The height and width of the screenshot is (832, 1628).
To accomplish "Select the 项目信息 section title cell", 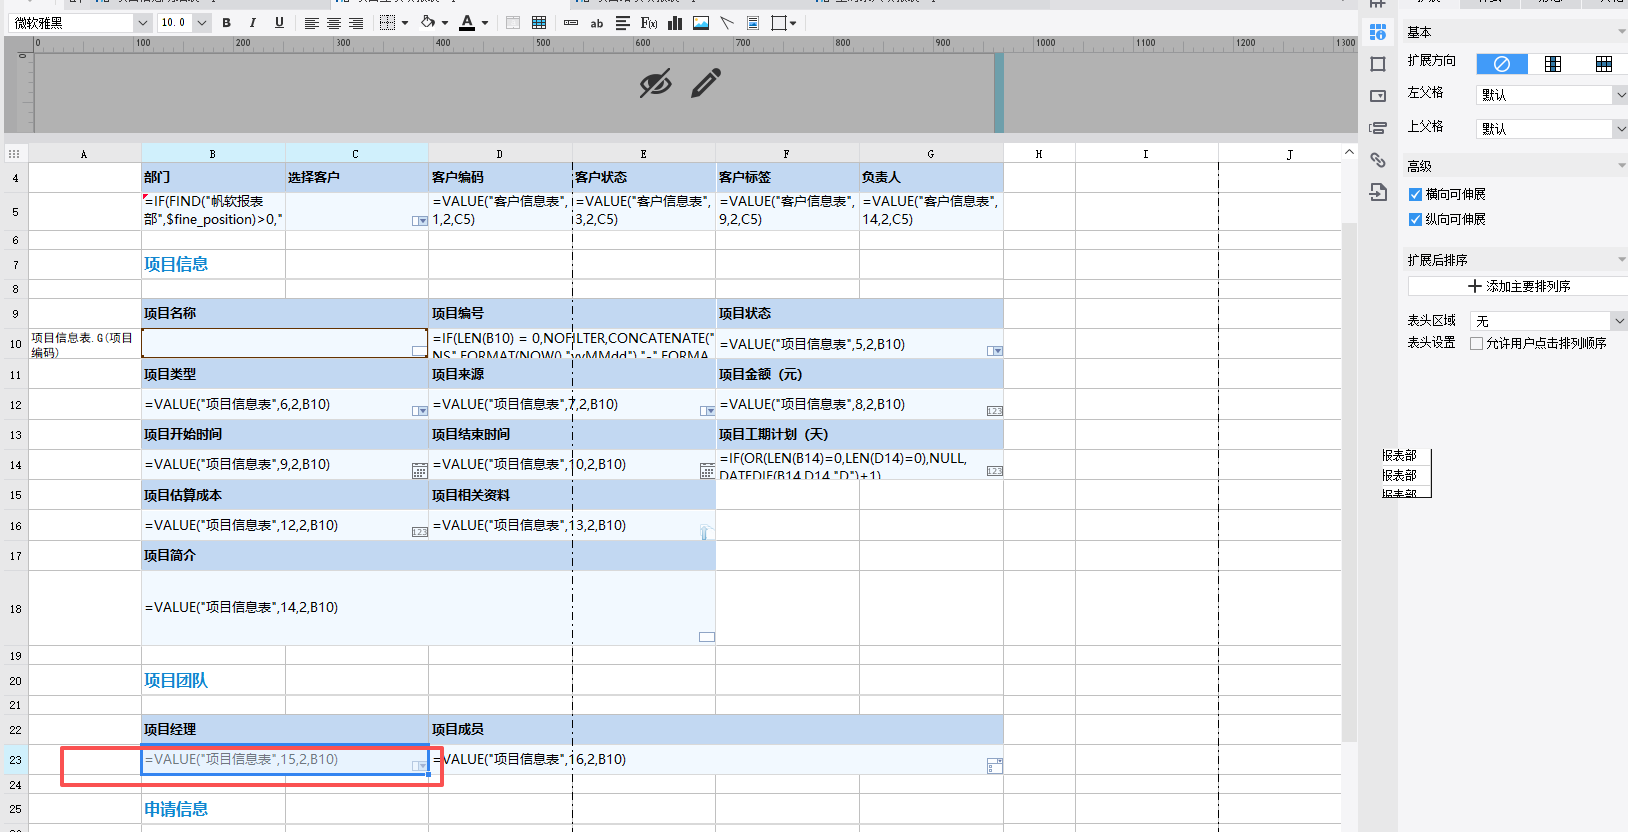I will (213, 265).
